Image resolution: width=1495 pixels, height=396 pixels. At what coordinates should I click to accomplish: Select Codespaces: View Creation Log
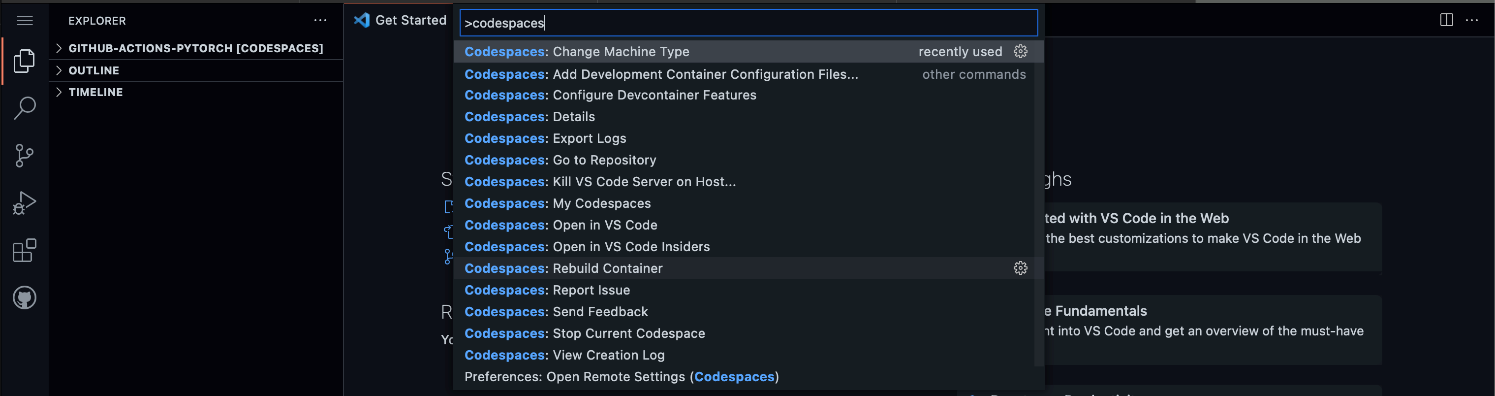tap(748, 355)
